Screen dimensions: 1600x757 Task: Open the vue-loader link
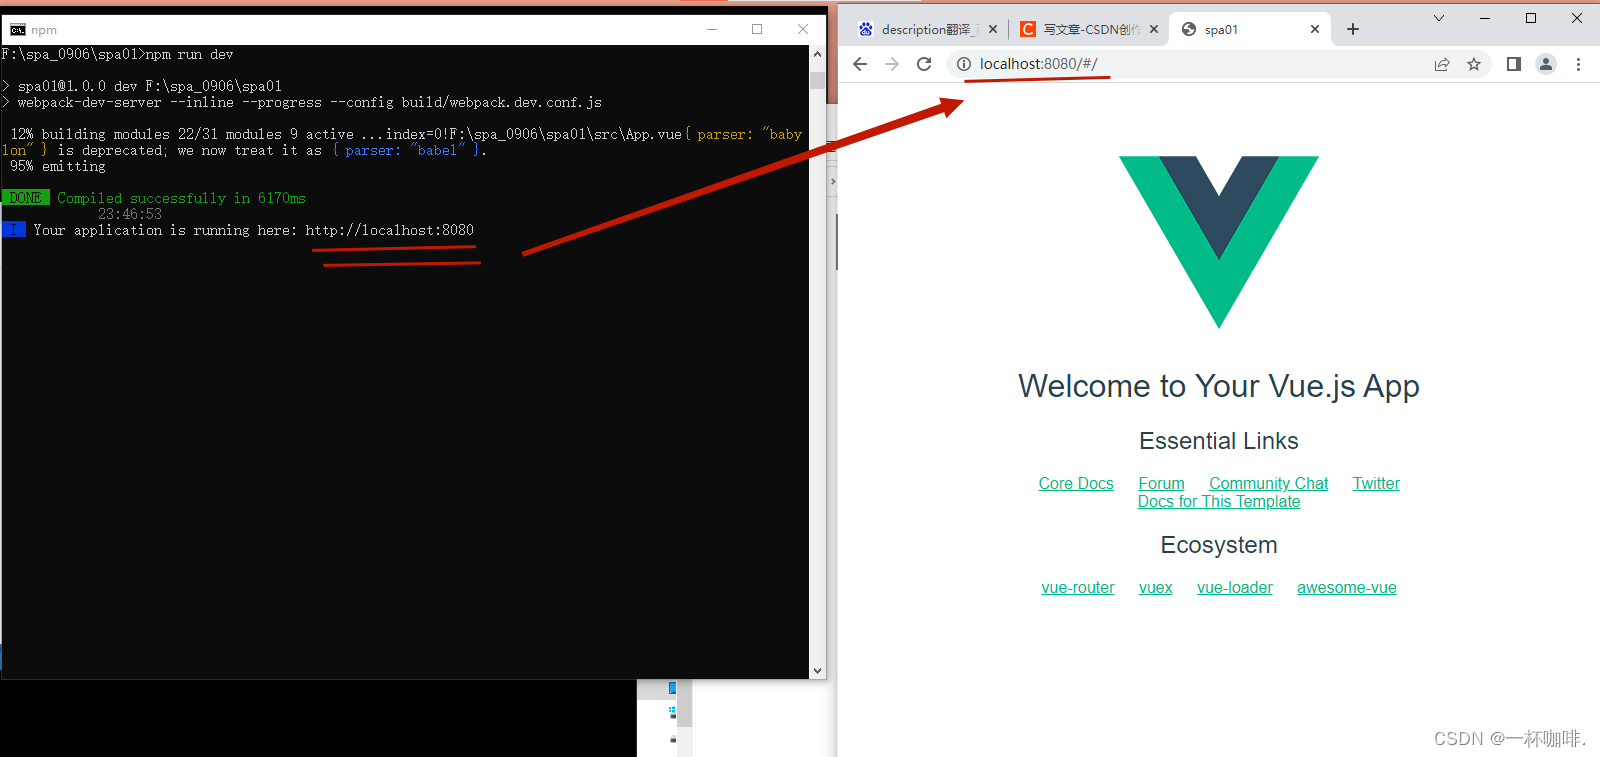tap(1235, 588)
